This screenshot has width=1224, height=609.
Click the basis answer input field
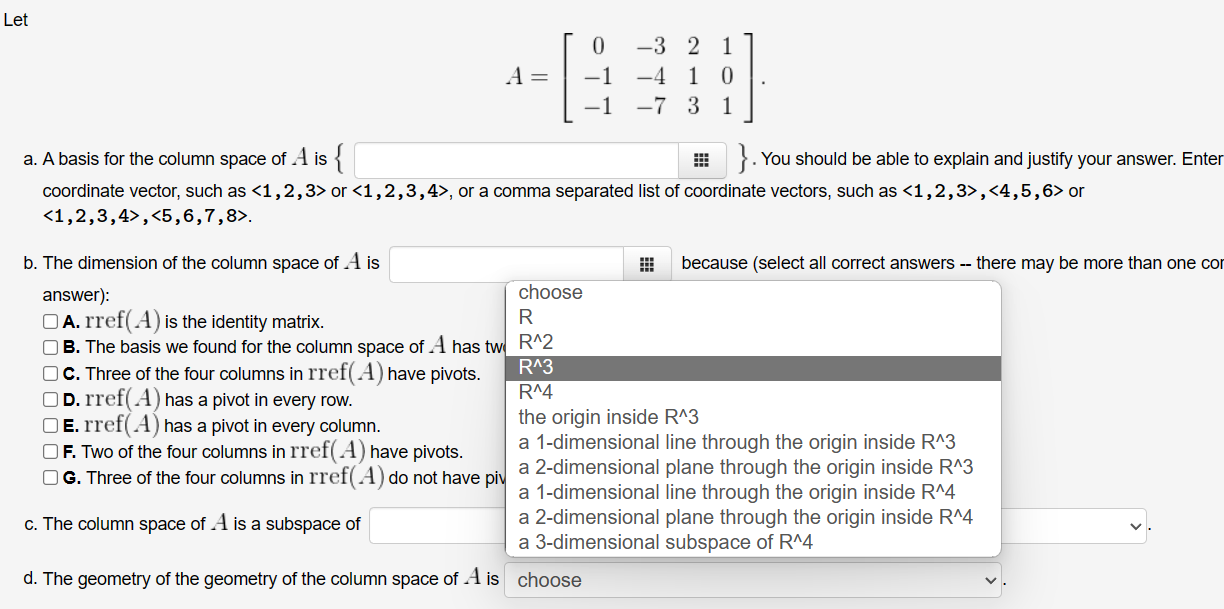click(x=516, y=160)
